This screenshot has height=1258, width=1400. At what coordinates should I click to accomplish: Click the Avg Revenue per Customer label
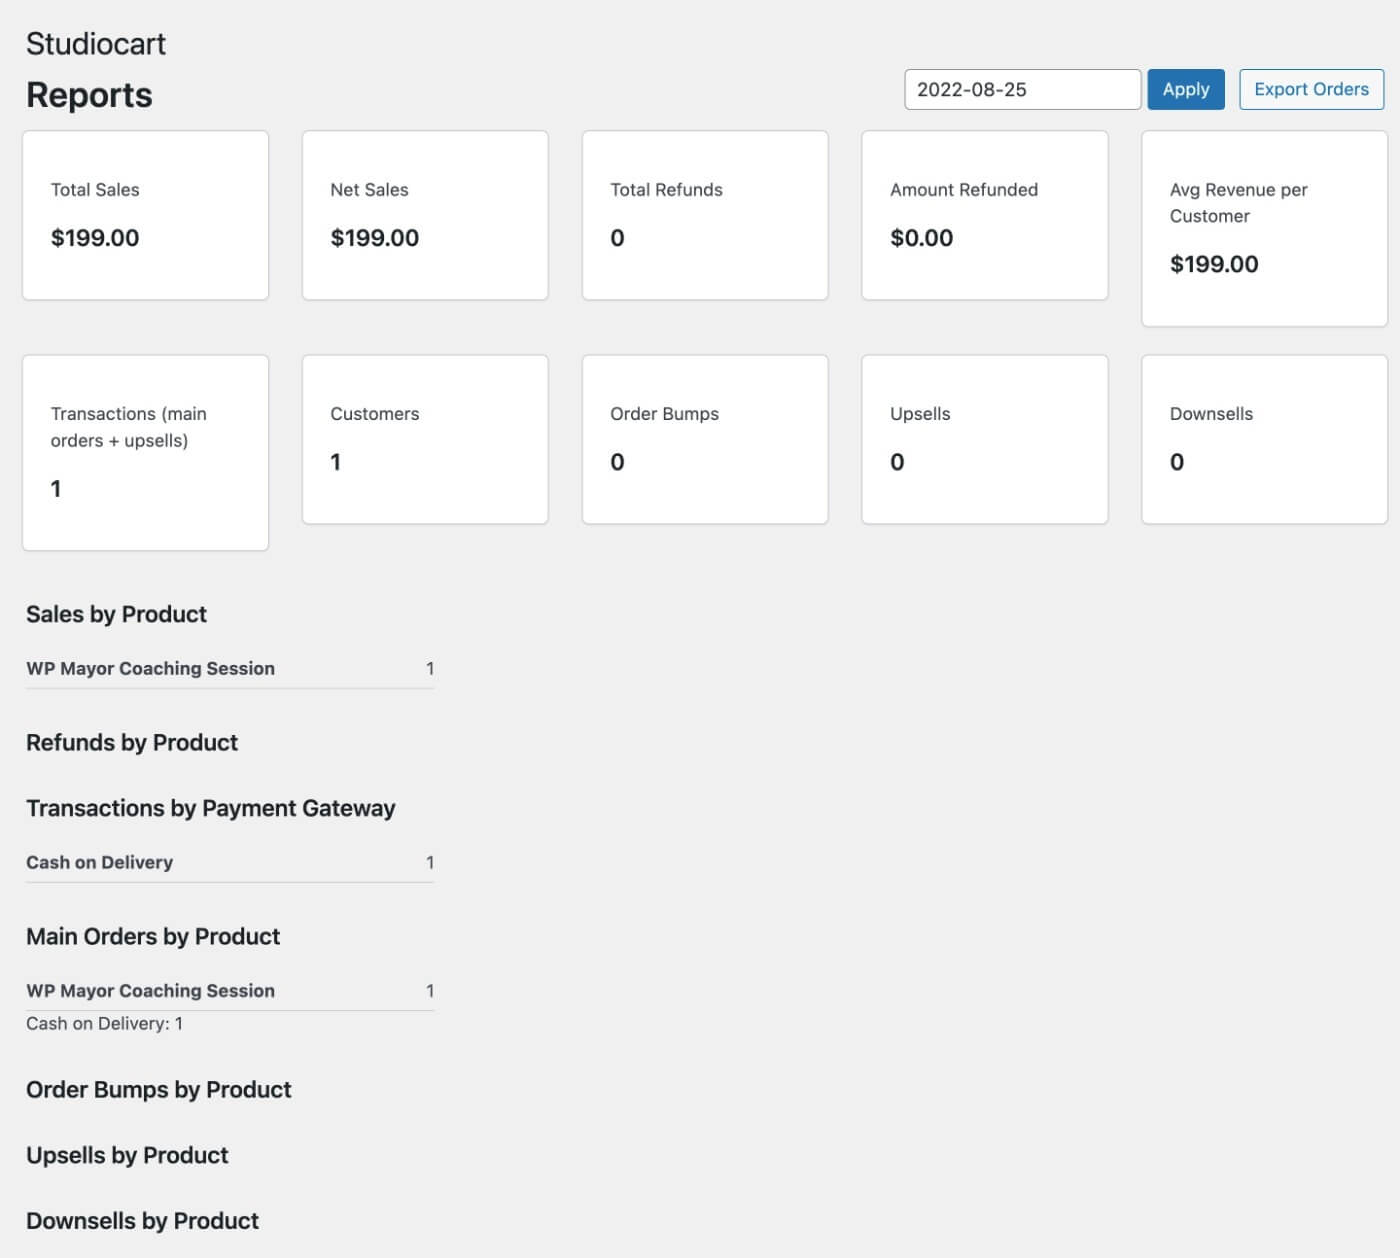[1239, 202]
